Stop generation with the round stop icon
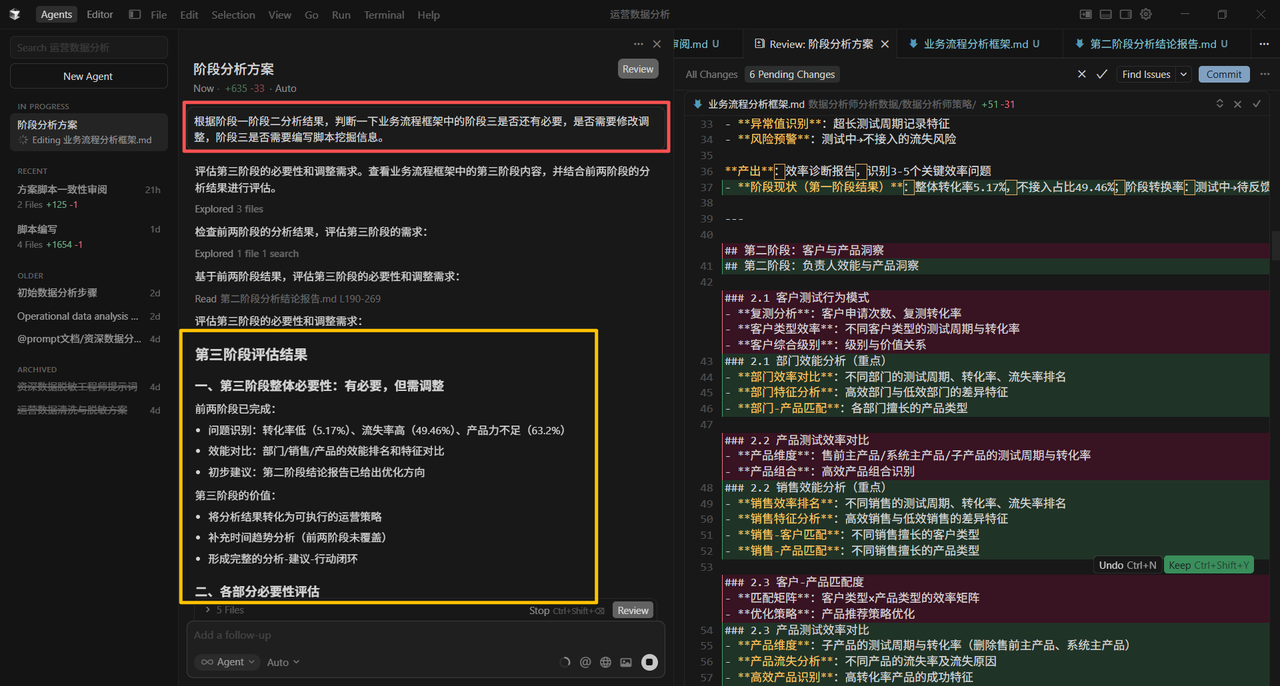The height and width of the screenshot is (686, 1280). [649, 662]
